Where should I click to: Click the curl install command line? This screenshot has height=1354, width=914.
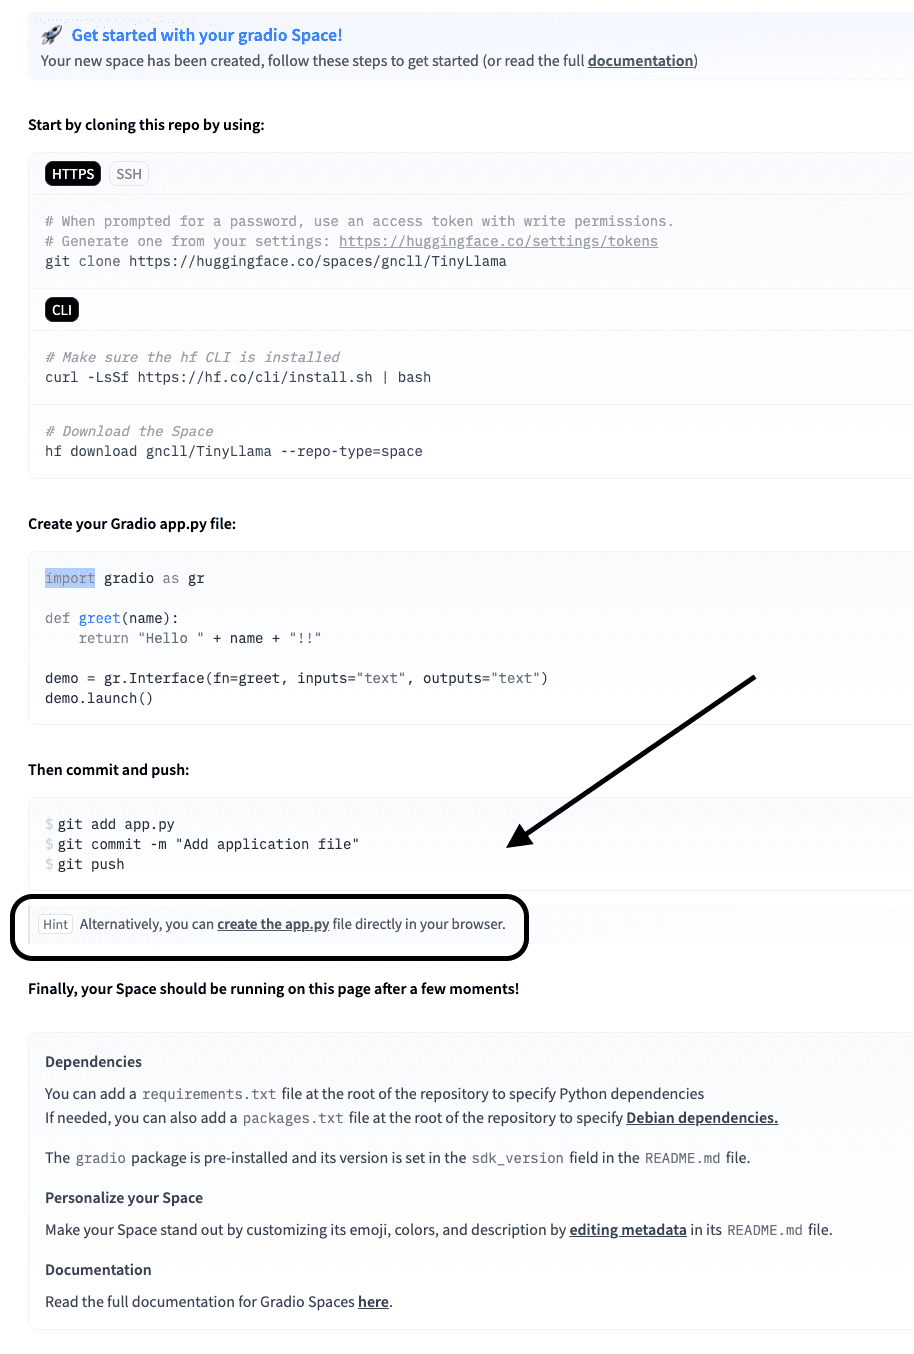[x=237, y=377]
